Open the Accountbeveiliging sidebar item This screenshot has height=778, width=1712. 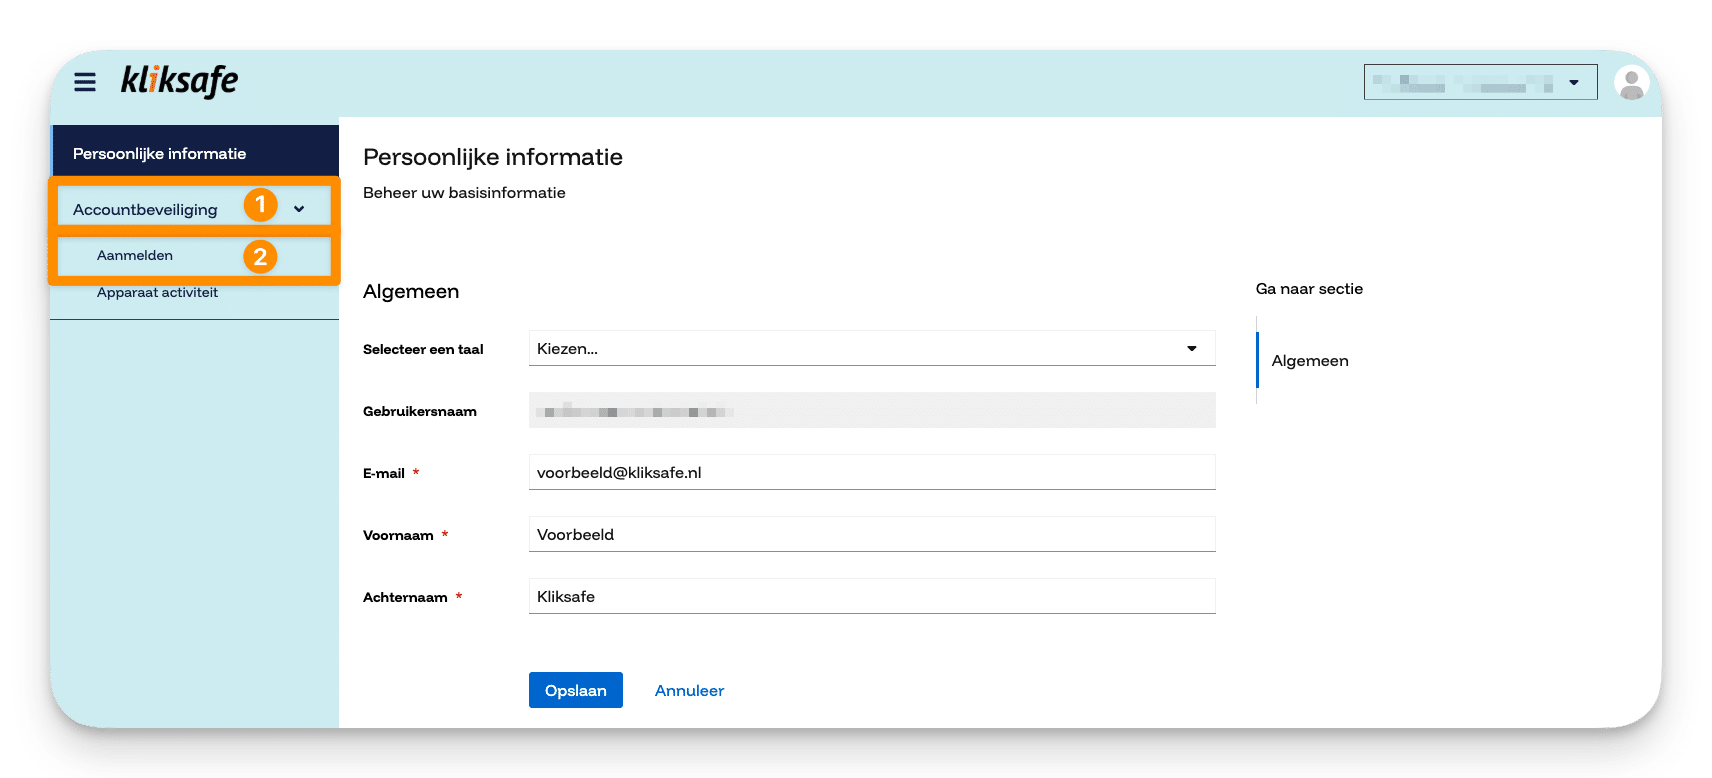pyautogui.click(x=146, y=210)
